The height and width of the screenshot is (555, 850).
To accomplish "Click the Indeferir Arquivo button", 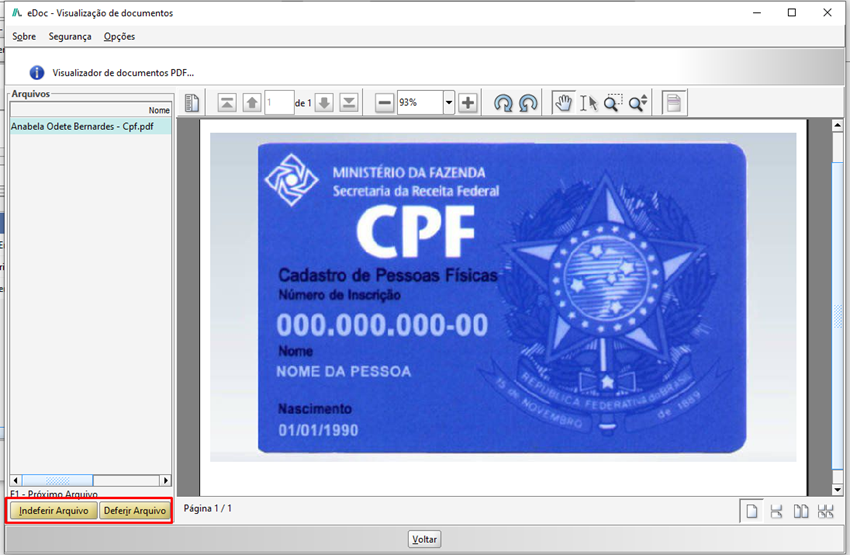I will (x=54, y=511).
